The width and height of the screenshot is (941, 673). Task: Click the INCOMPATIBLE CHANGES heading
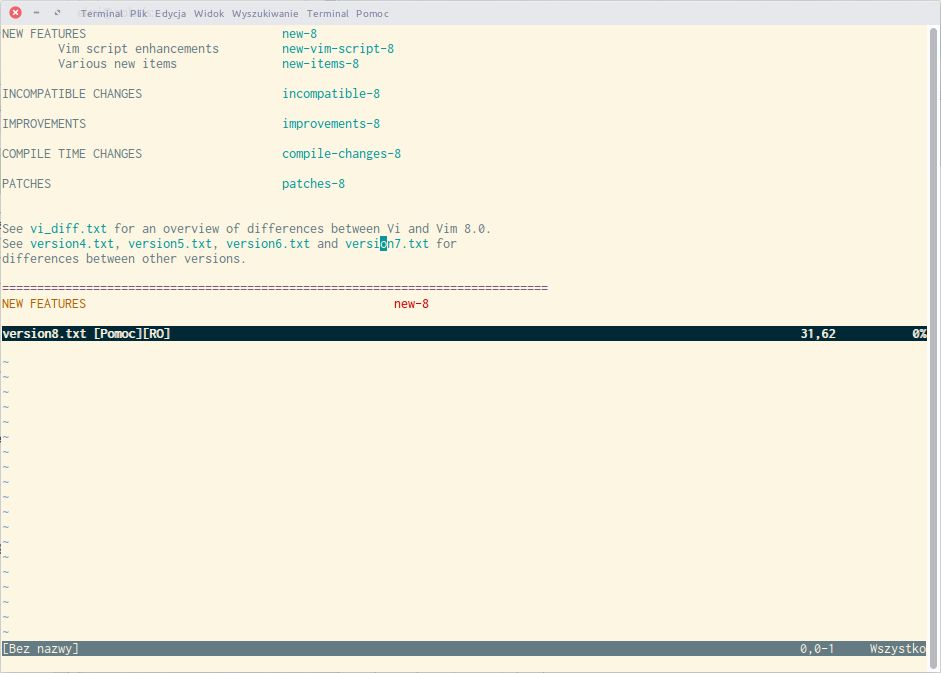[x=72, y=94]
